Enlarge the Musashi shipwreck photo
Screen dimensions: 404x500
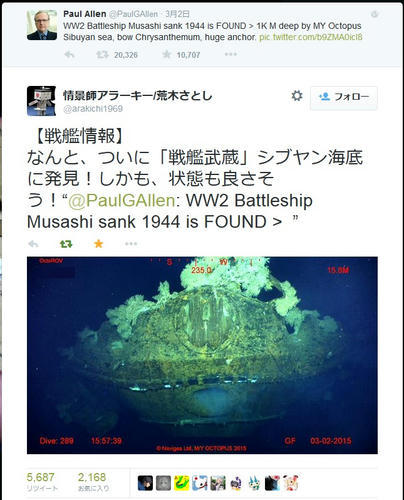202,355
